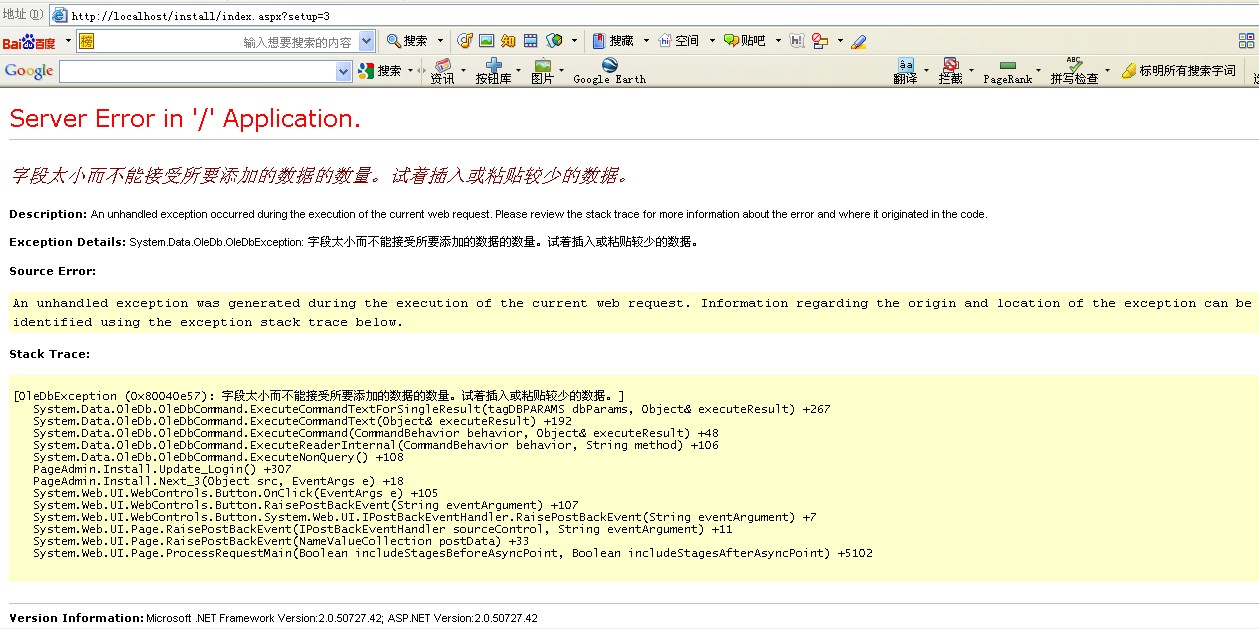Click the Google 翻译 translate icon
Screen dimensions: 1259x629
[905, 71]
